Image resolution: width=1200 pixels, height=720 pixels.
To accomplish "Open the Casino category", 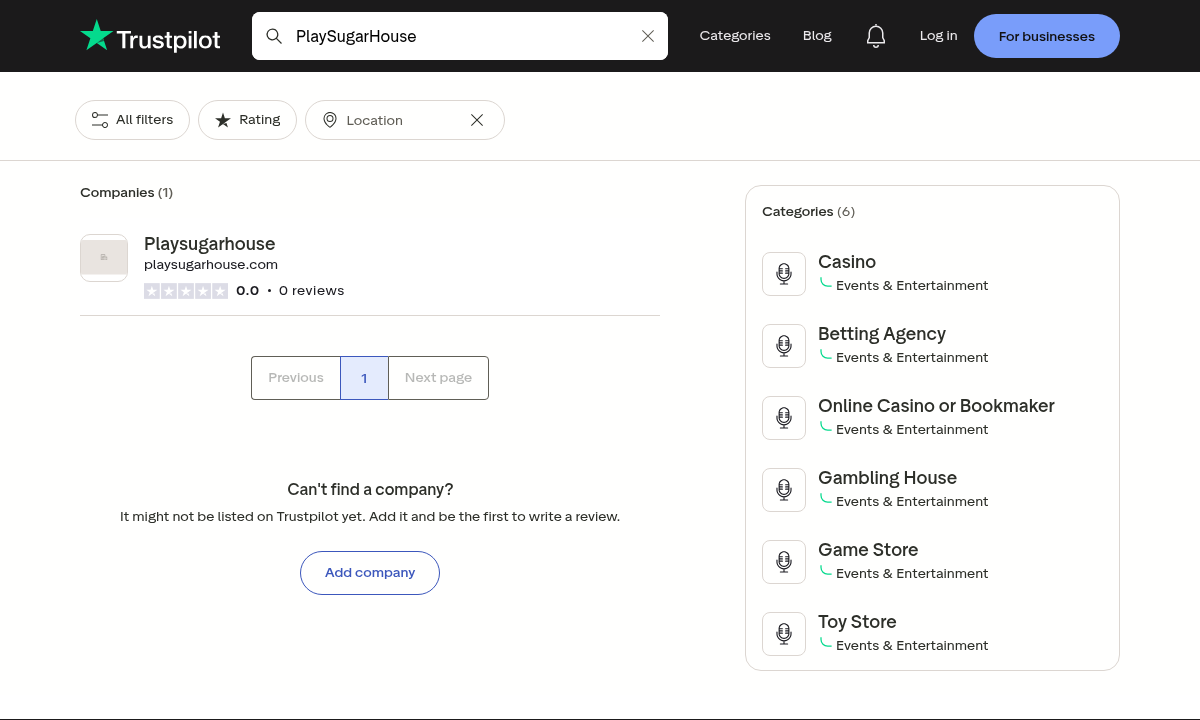I will (x=847, y=262).
